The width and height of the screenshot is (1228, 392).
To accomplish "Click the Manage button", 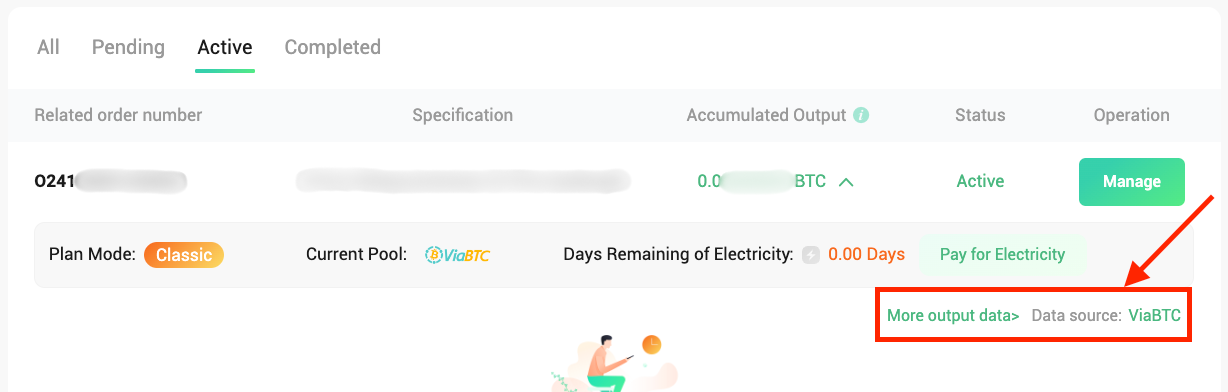I will pos(1132,182).
